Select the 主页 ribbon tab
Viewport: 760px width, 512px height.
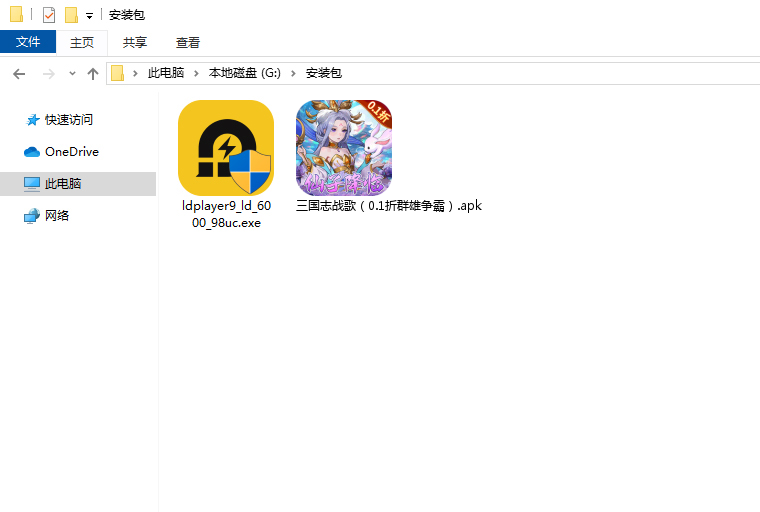click(82, 42)
